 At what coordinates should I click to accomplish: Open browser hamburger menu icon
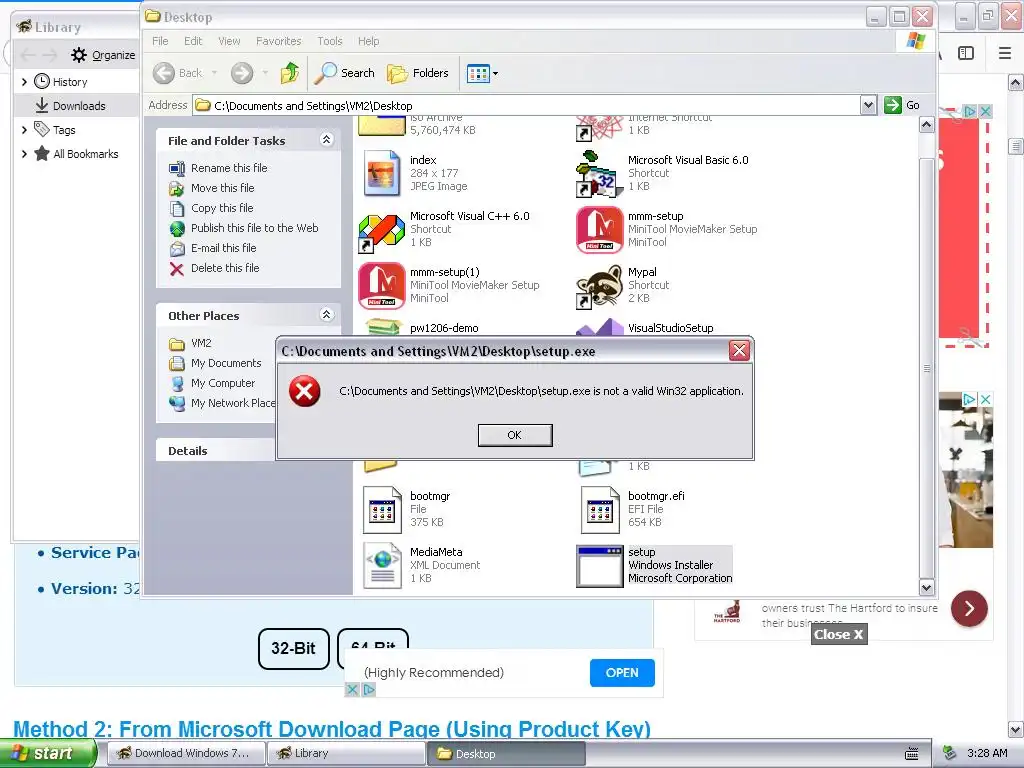[1005, 53]
